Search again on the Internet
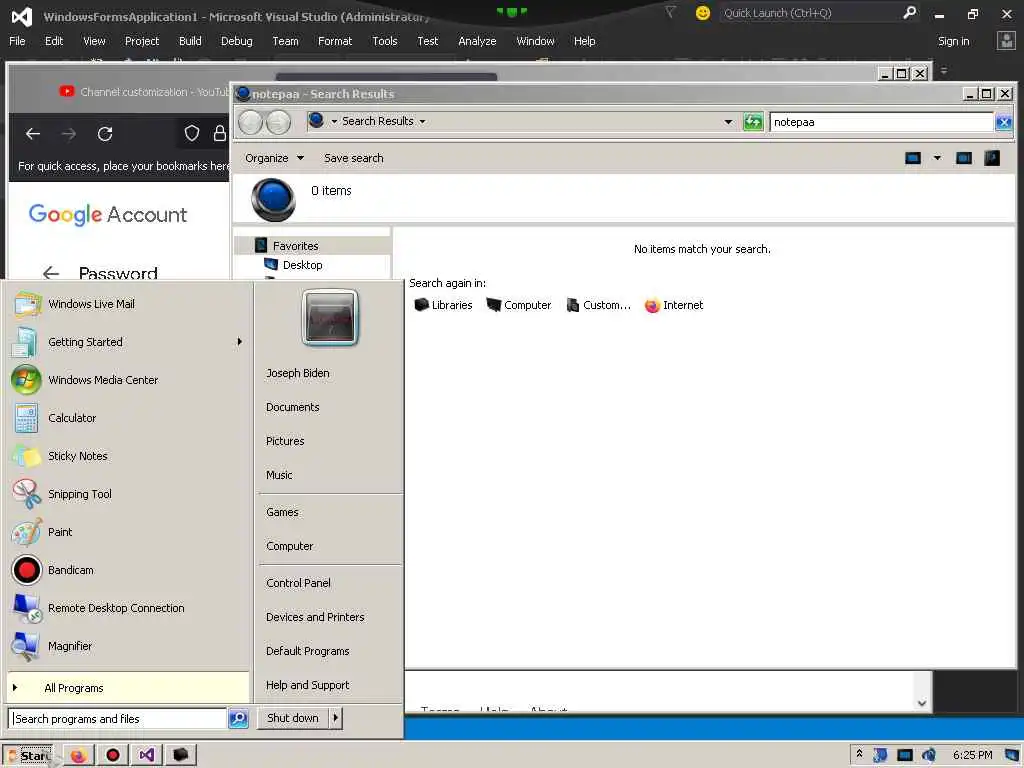Image resolution: width=1024 pixels, height=768 pixels. pos(674,305)
